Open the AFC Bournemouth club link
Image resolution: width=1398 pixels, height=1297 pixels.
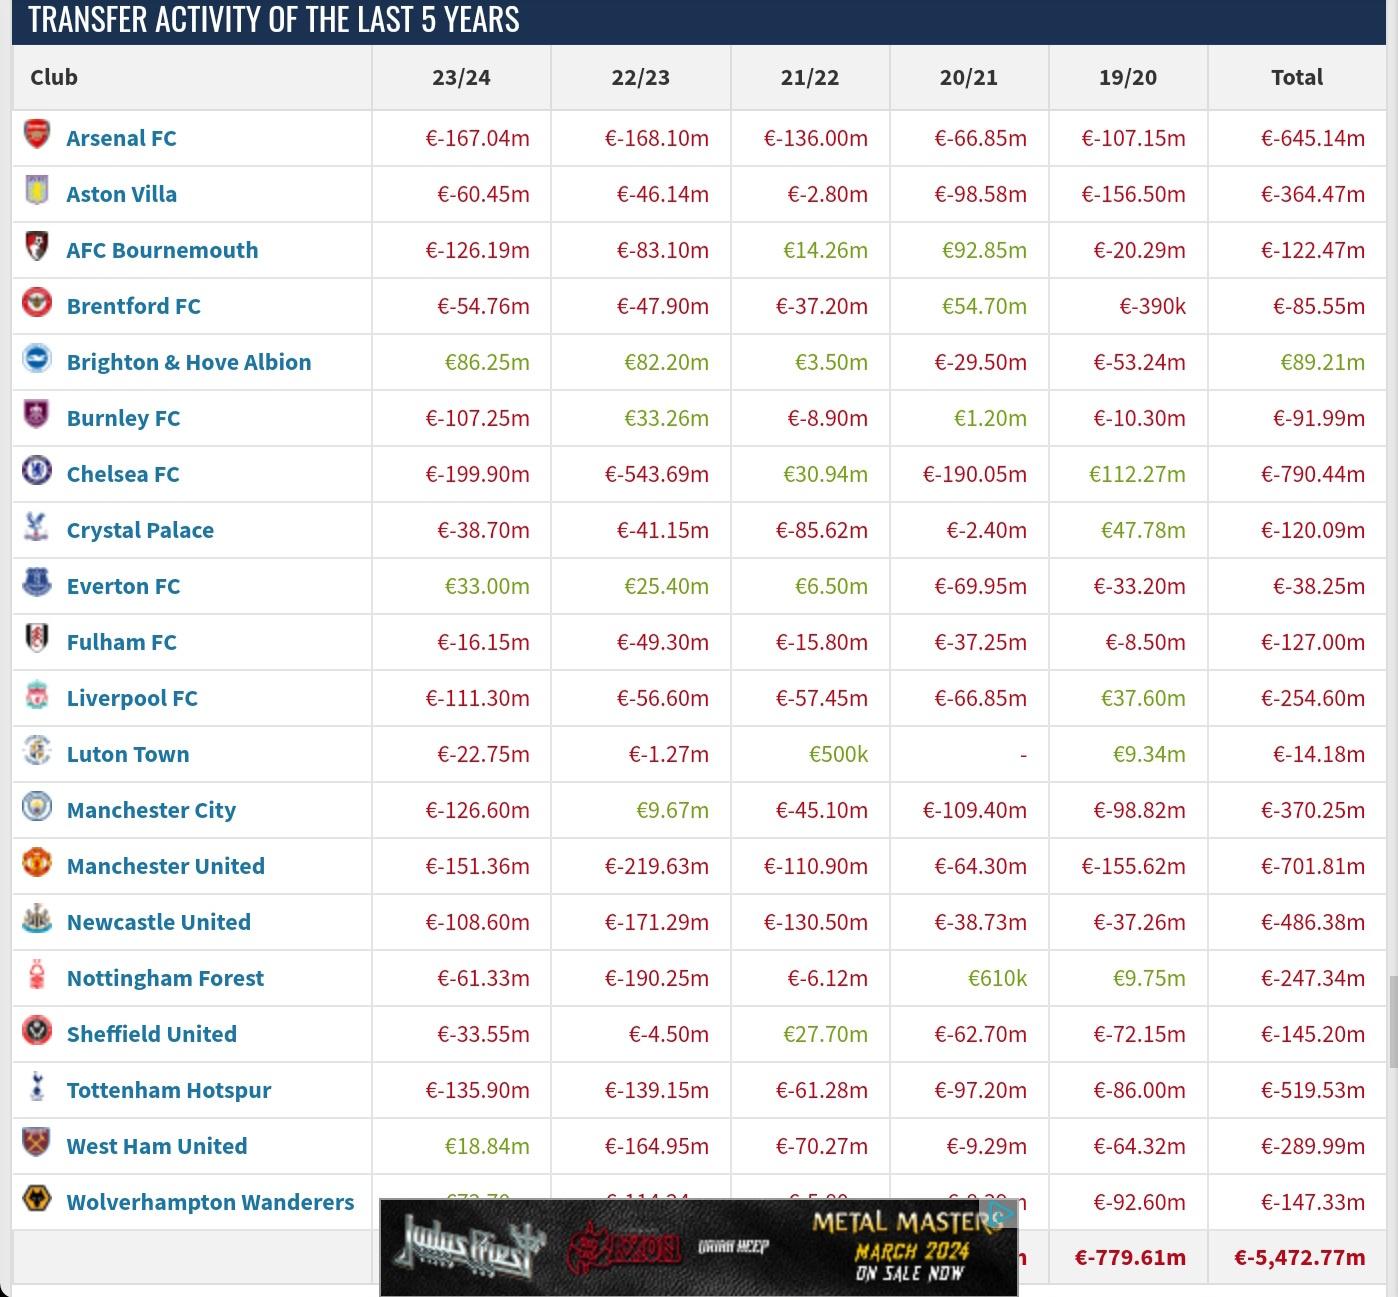[x=162, y=250]
